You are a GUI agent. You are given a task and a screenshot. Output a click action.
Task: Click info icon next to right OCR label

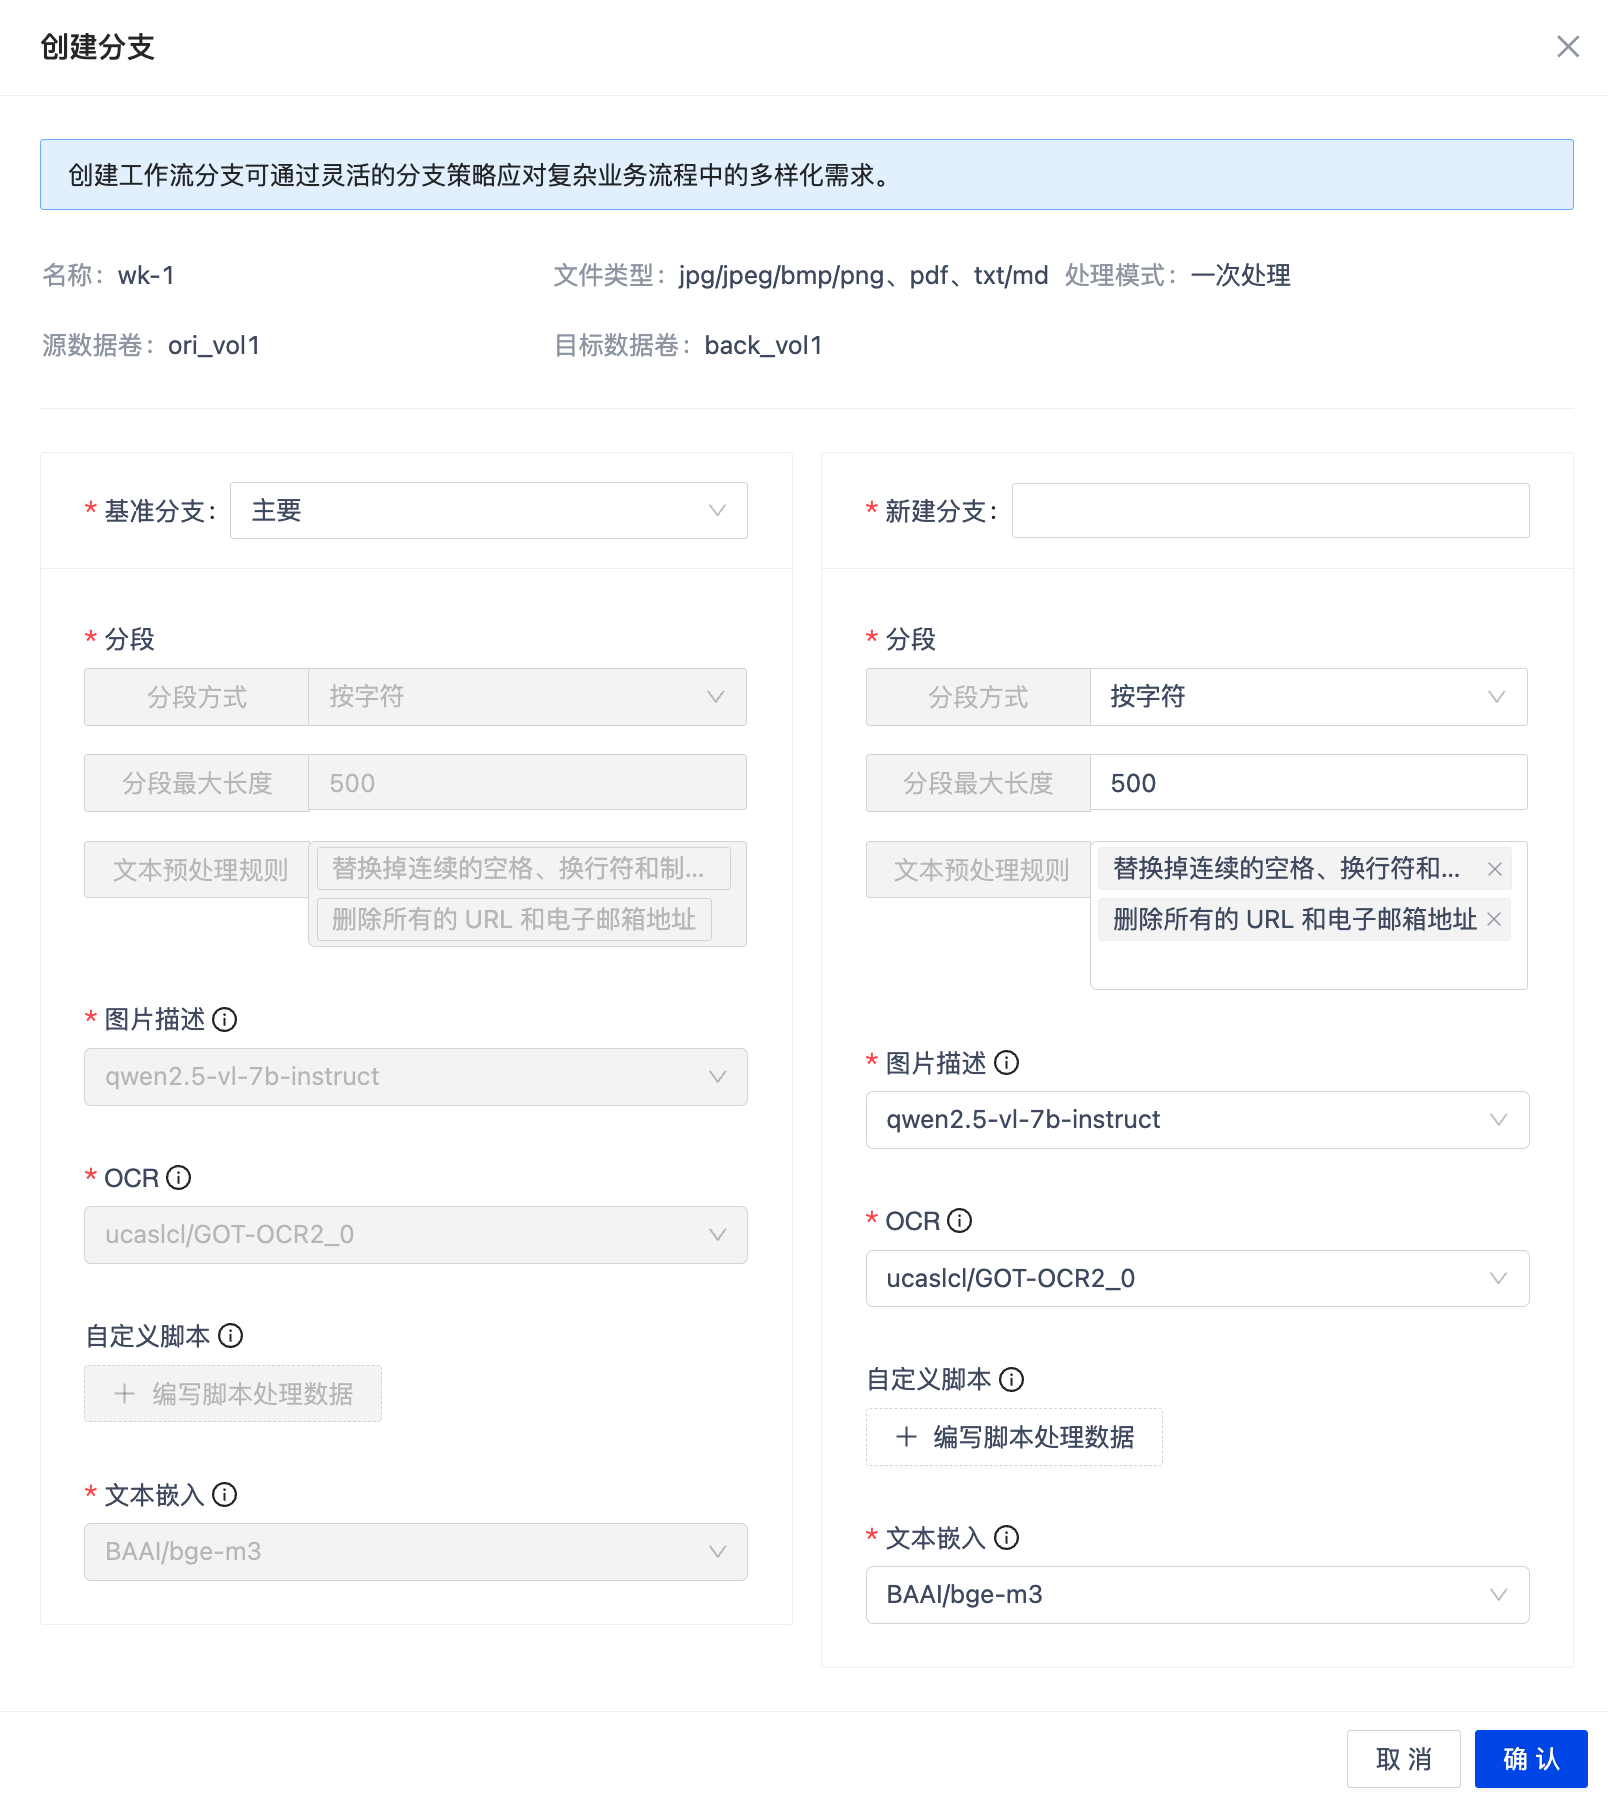point(959,1221)
